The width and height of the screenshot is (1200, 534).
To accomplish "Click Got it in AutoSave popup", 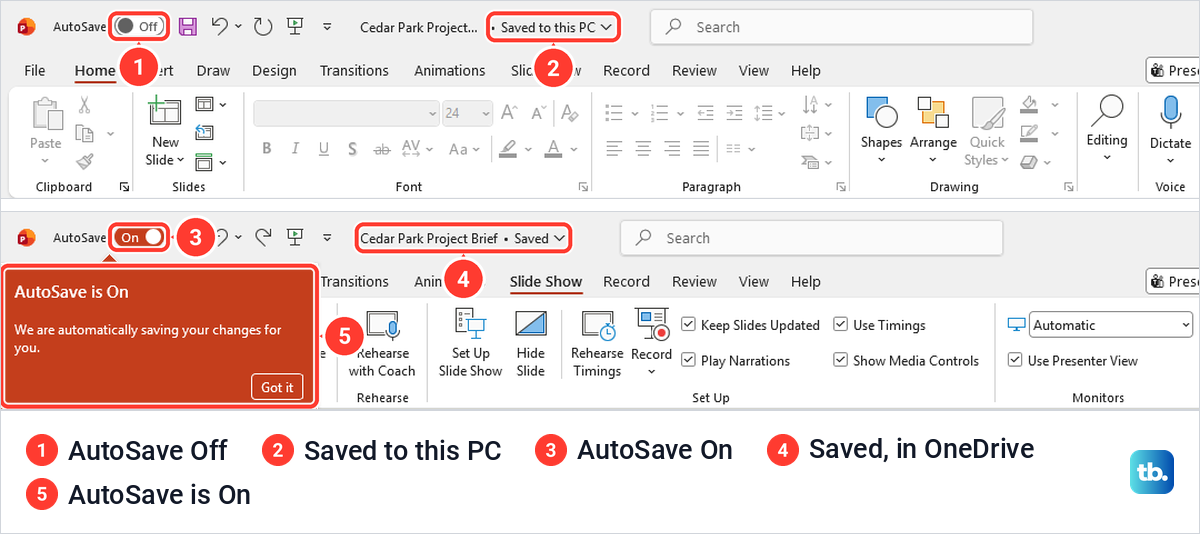I will click(277, 387).
